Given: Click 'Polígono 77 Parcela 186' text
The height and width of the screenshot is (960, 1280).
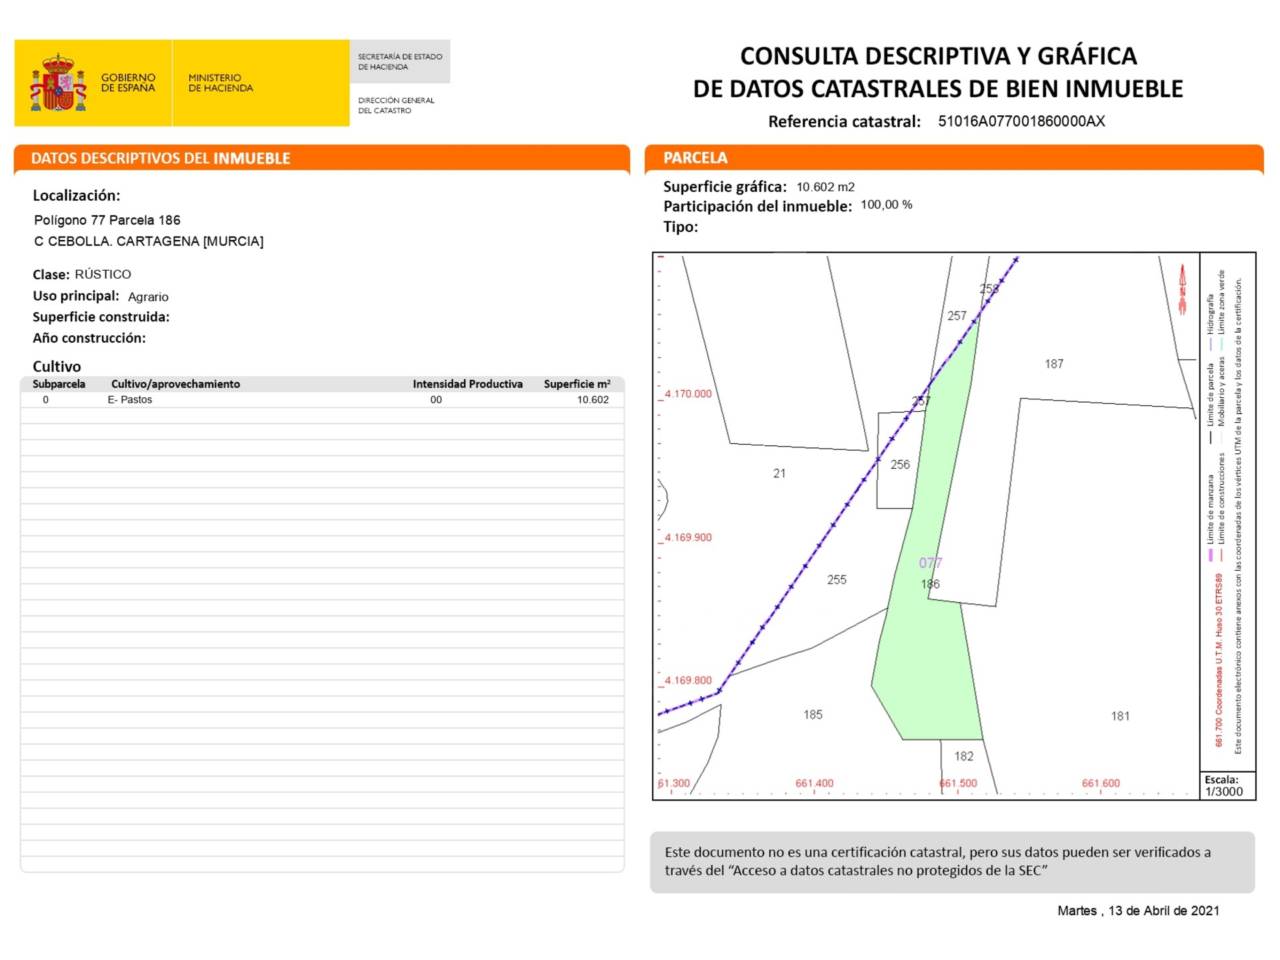Looking at the screenshot, I should (107, 220).
